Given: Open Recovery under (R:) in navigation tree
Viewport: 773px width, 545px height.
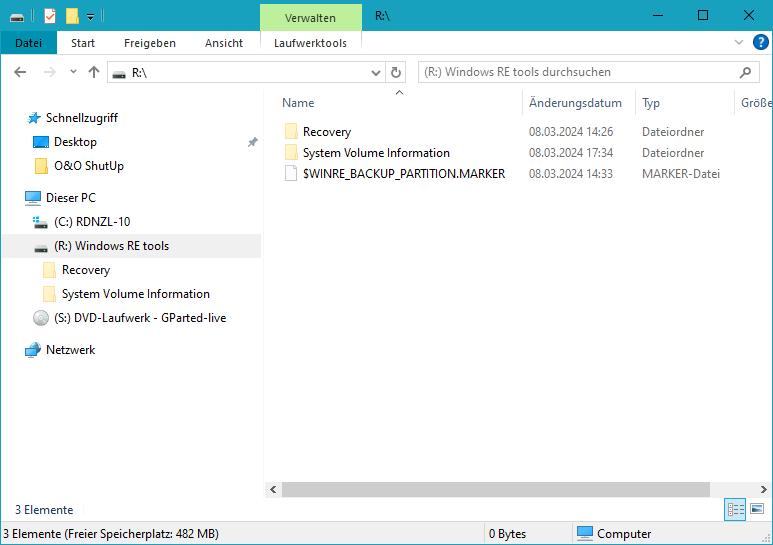Looking at the screenshot, I should [86, 270].
